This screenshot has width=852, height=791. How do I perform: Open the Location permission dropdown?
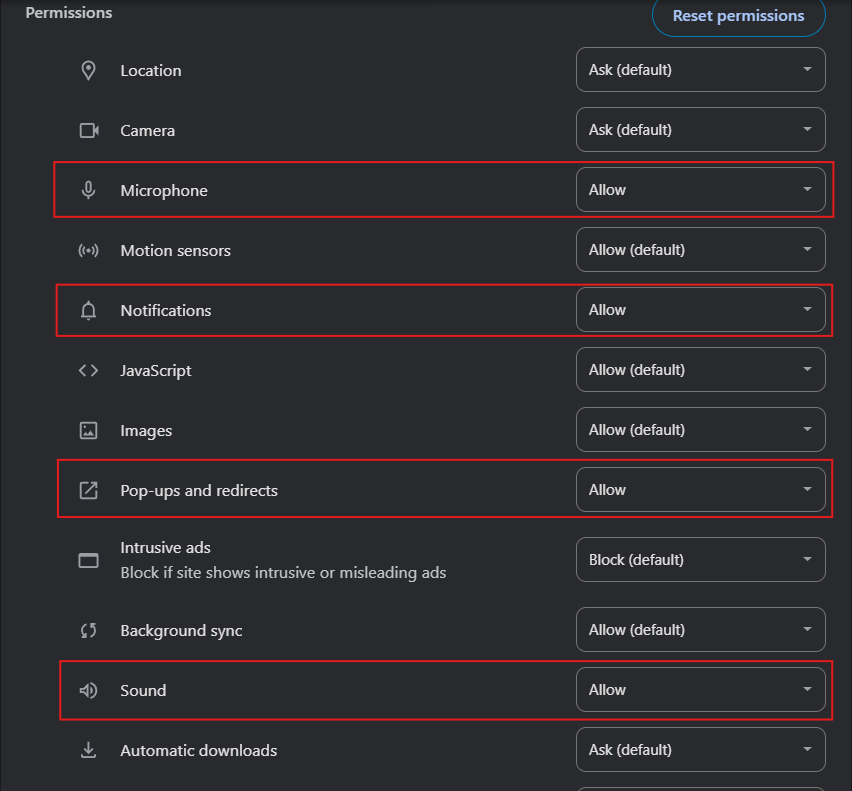point(700,70)
